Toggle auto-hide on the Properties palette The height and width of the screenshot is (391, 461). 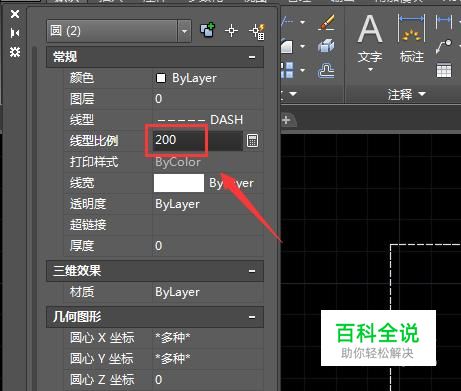tap(15, 33)
